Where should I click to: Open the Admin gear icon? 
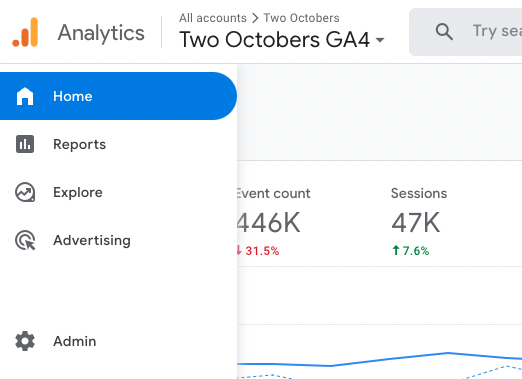pos(25,341)
